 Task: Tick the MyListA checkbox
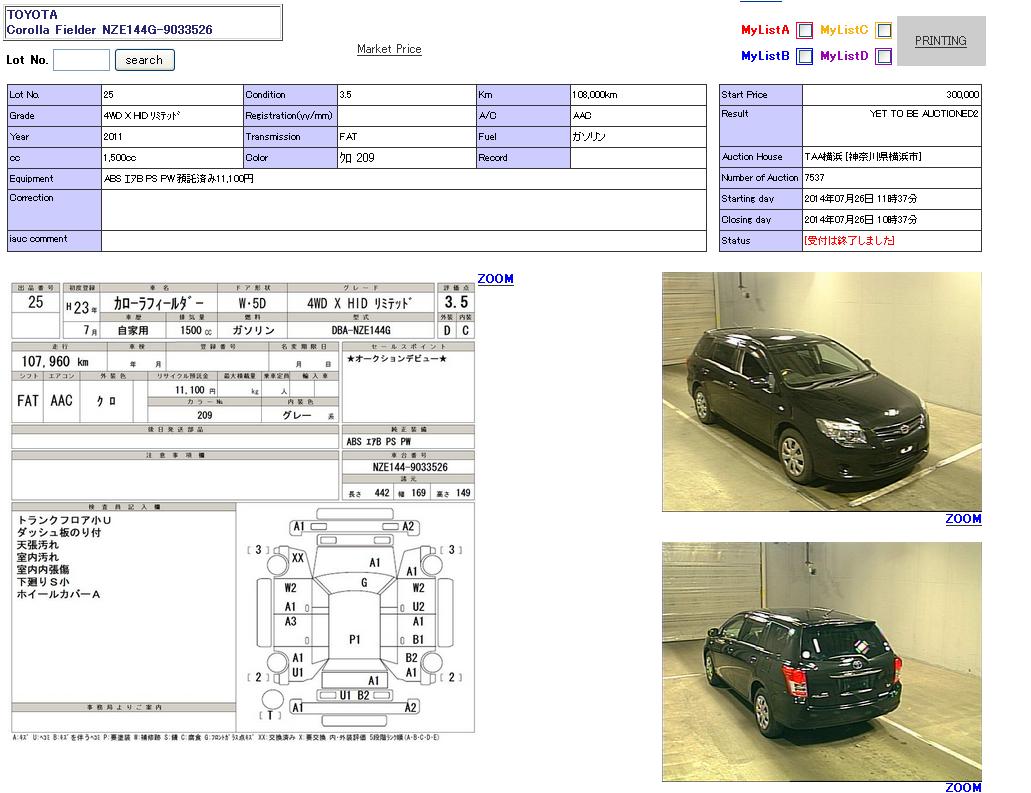click(804, 30)
